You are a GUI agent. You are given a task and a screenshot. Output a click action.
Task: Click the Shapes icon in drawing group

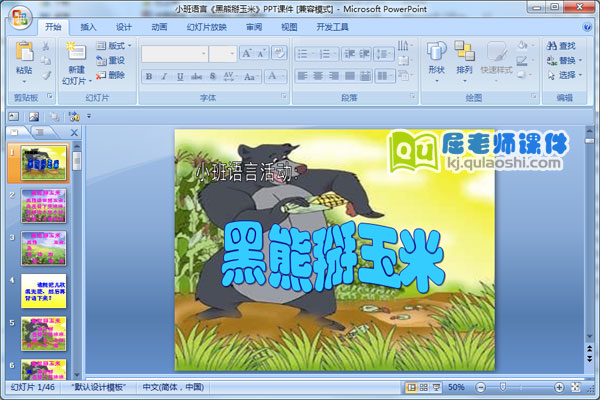click(436, 51)
